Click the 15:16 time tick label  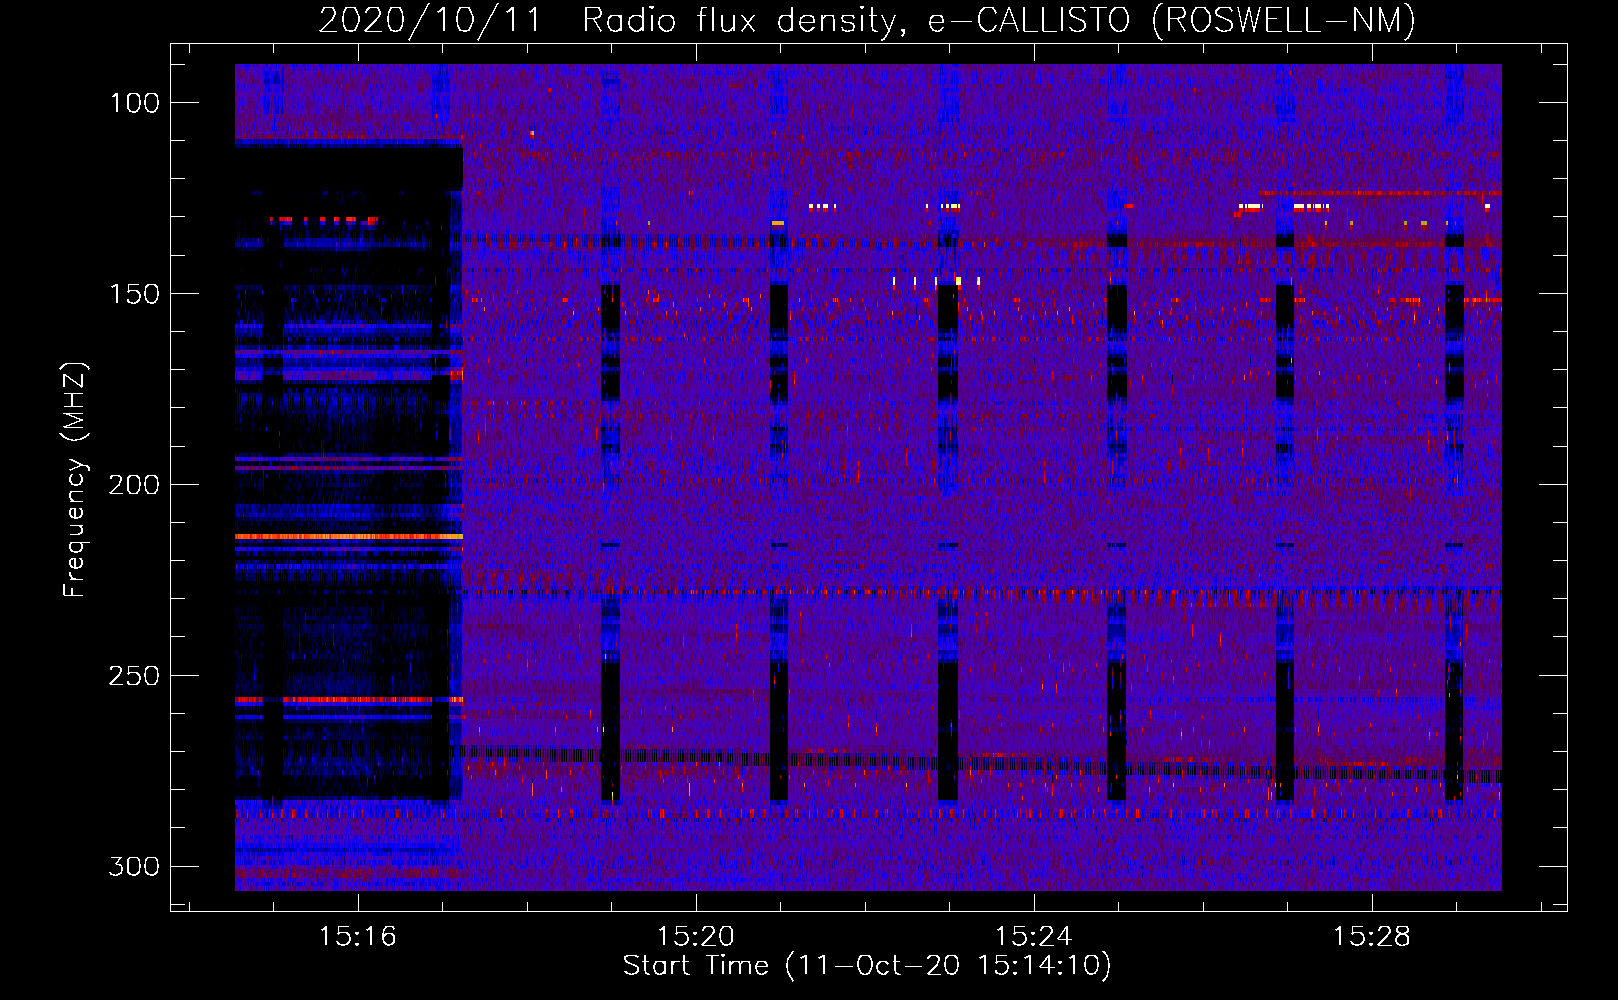click(357, 937)
